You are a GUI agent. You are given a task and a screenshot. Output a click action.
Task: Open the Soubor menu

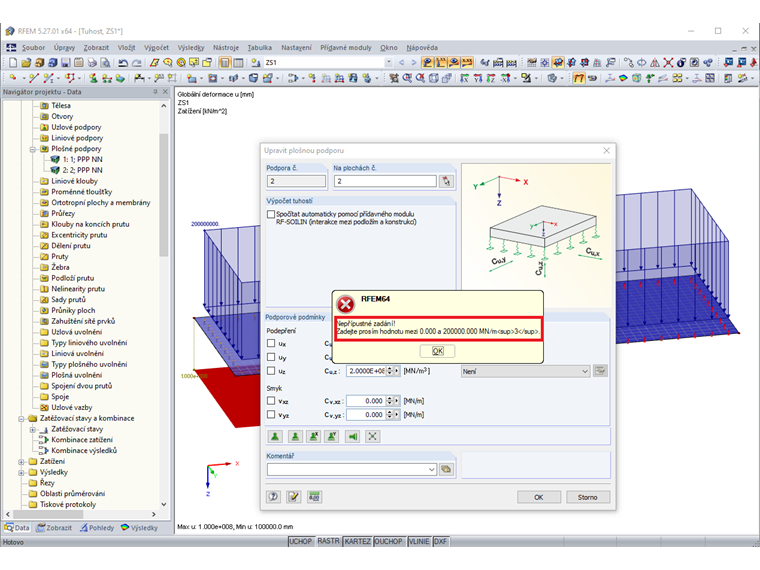pos(33,48)
